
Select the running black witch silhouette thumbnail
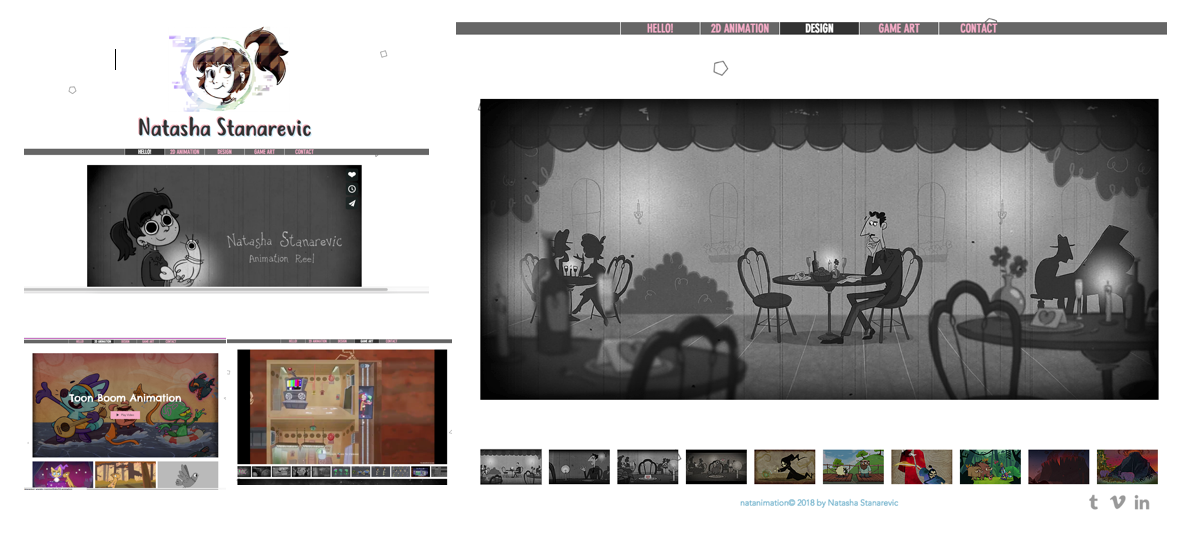[x=784, y=466]
